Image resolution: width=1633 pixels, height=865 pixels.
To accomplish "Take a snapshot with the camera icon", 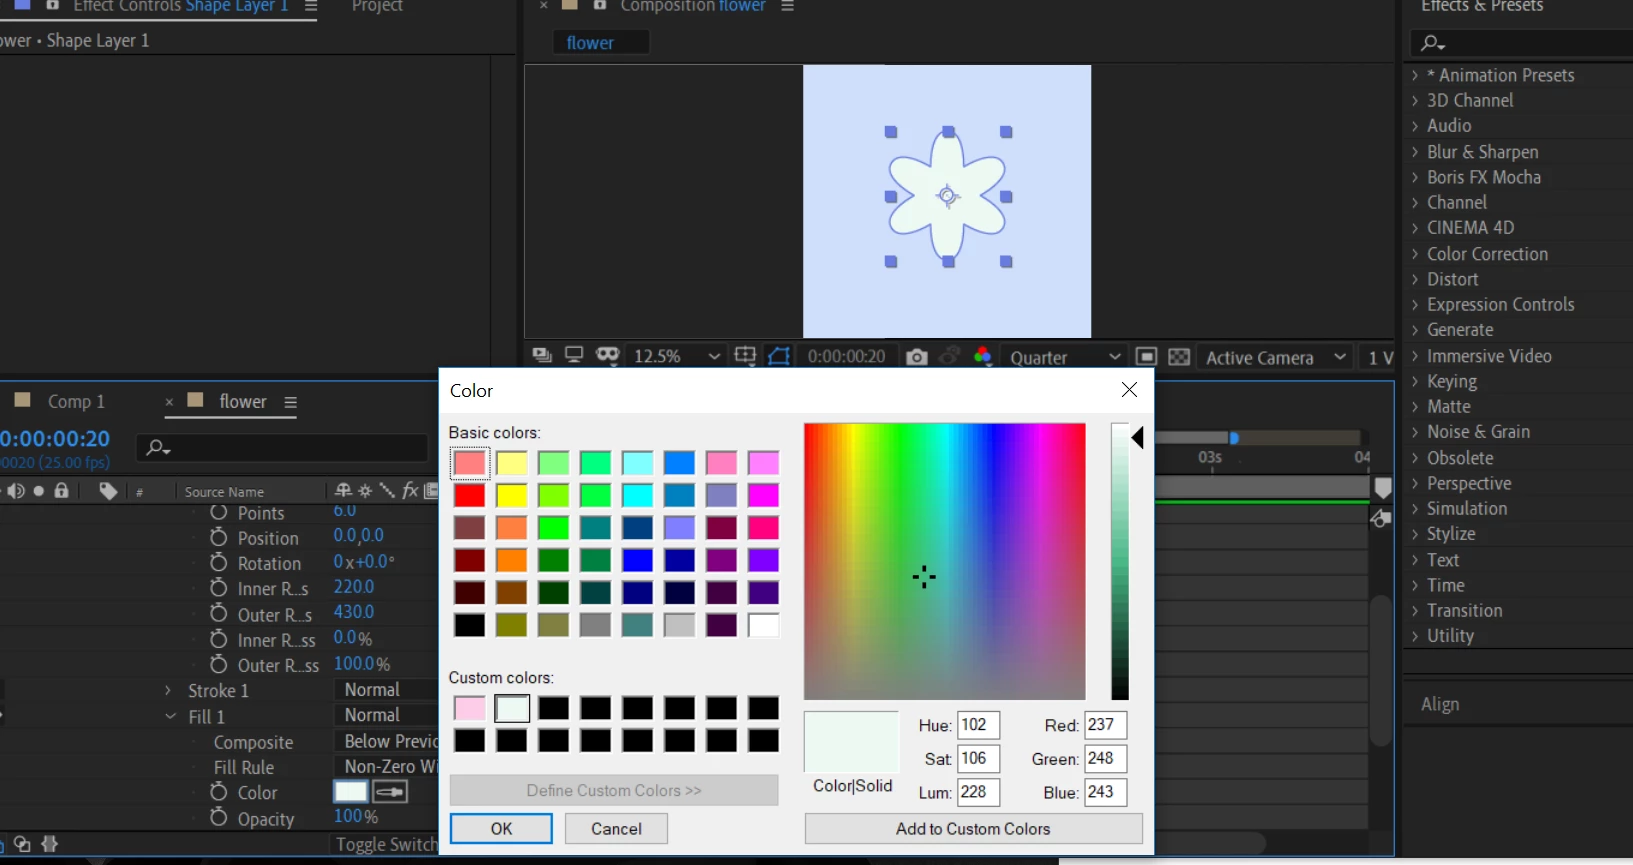I will pyautogui.click(x=916, y=357).
